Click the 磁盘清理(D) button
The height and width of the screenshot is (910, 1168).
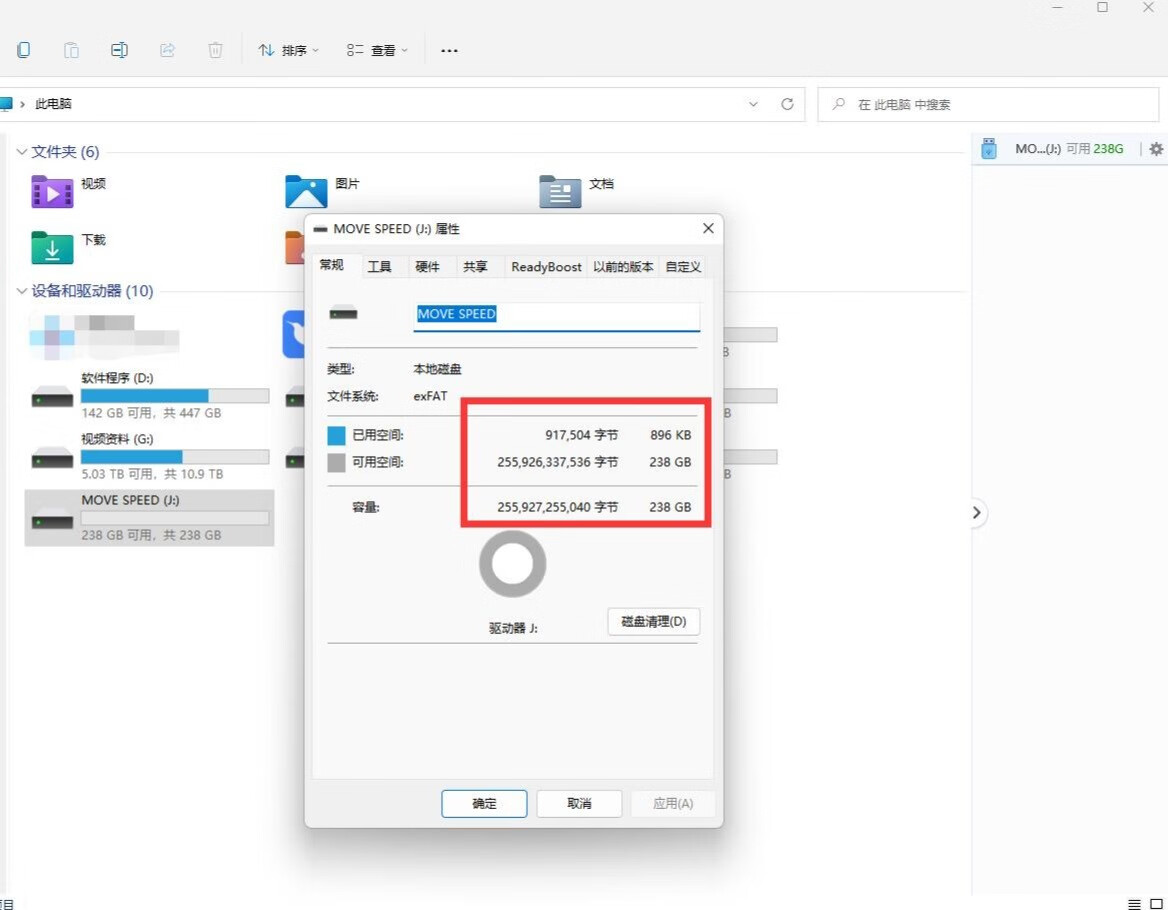tap(654, 621)
